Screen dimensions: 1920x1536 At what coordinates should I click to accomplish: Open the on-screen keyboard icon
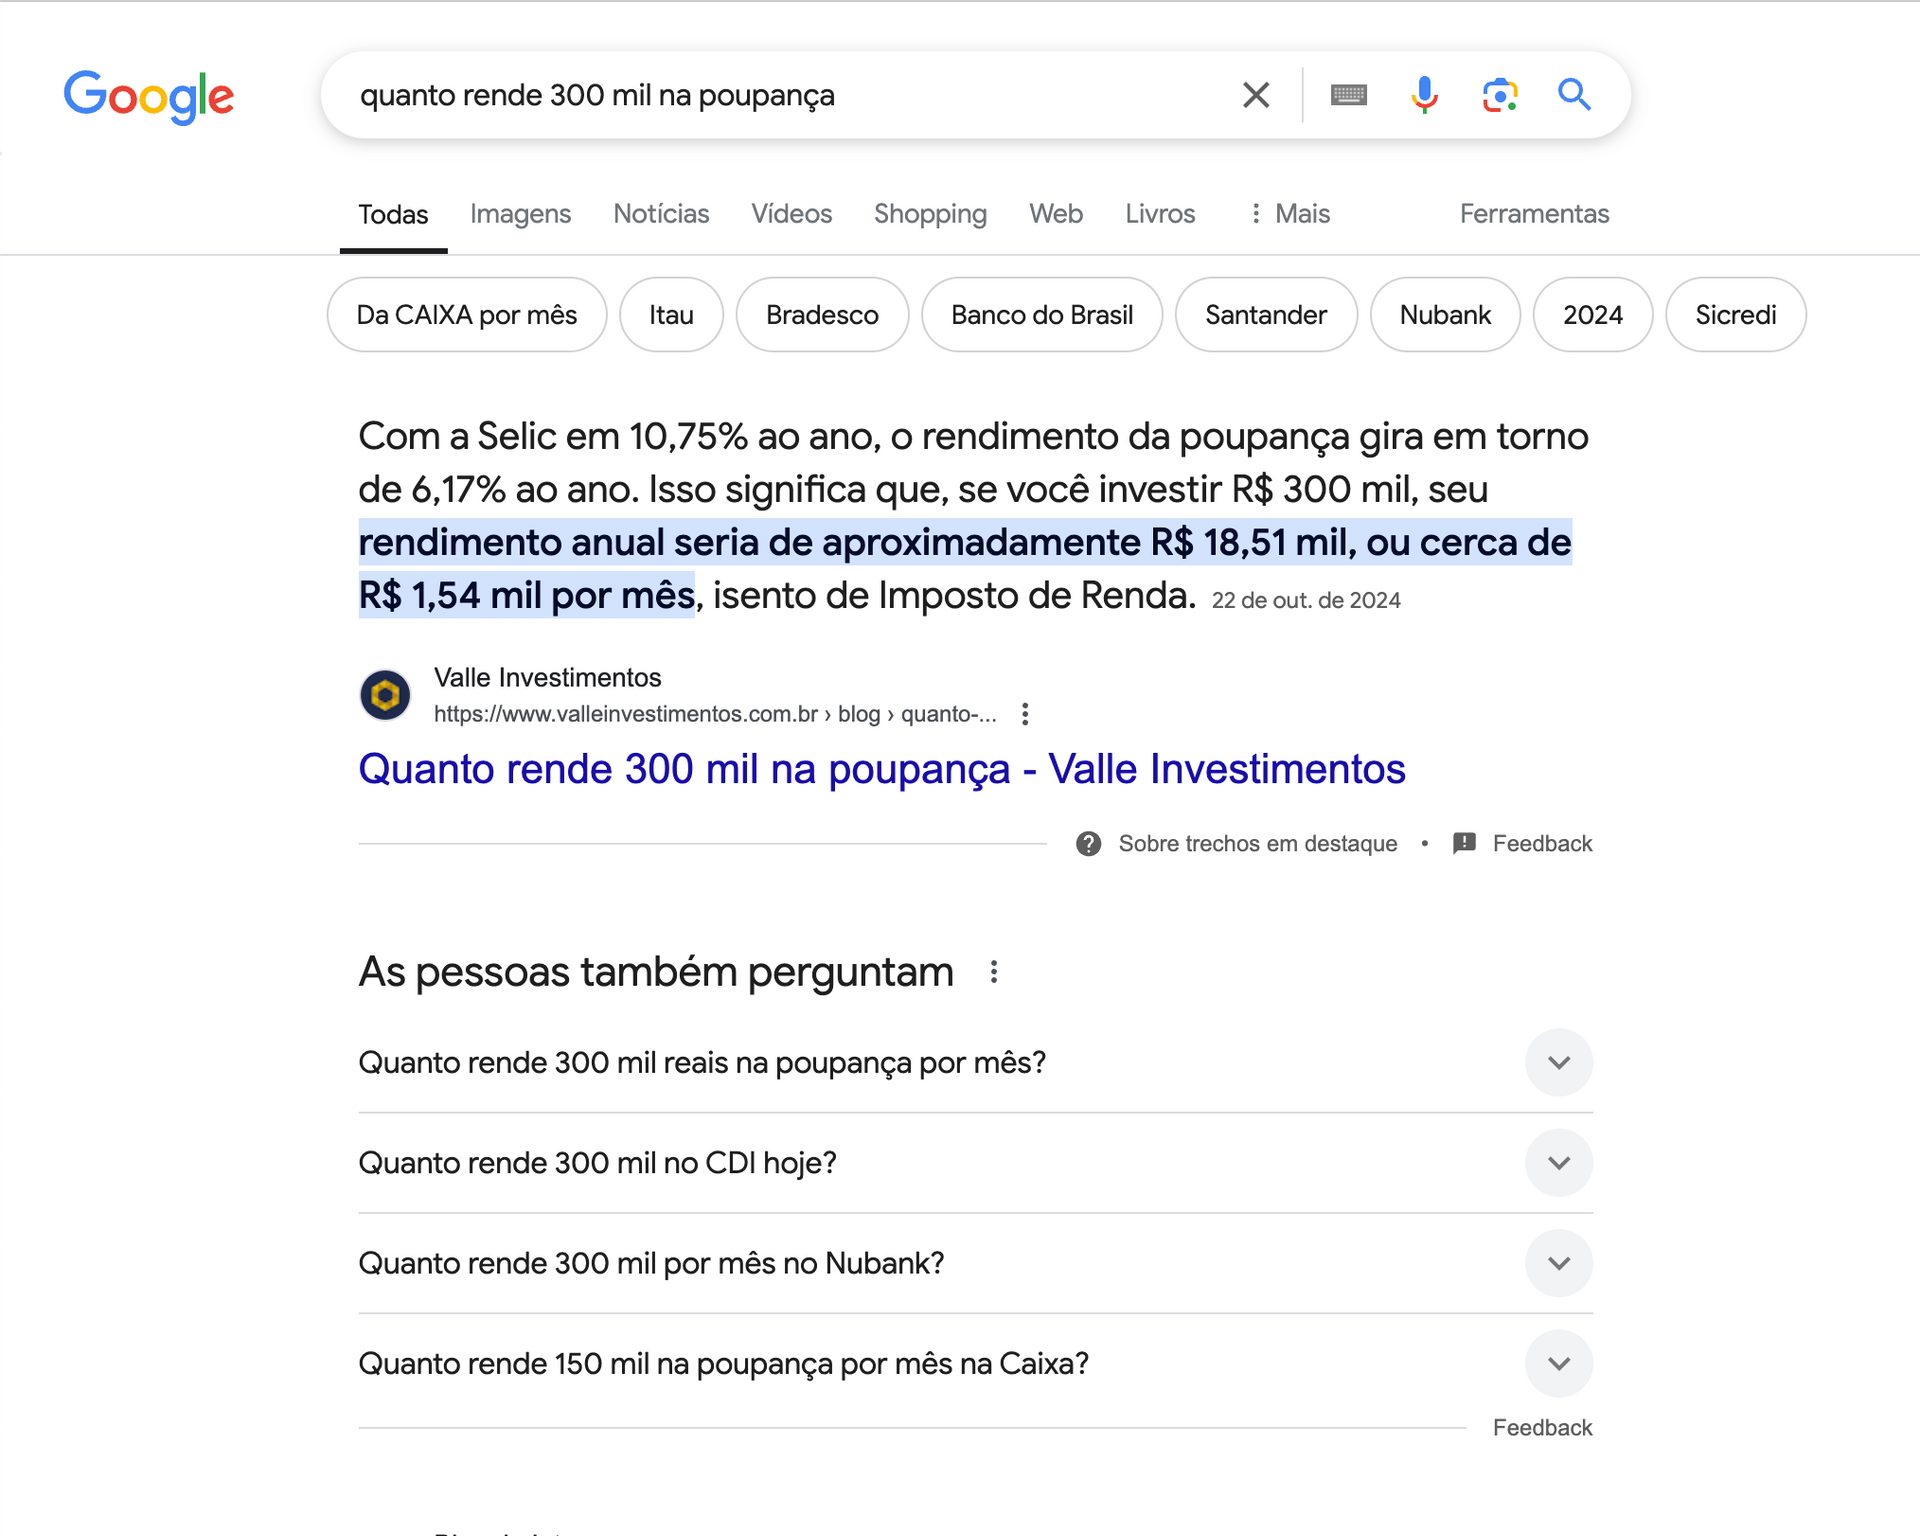coord(1349,95)
